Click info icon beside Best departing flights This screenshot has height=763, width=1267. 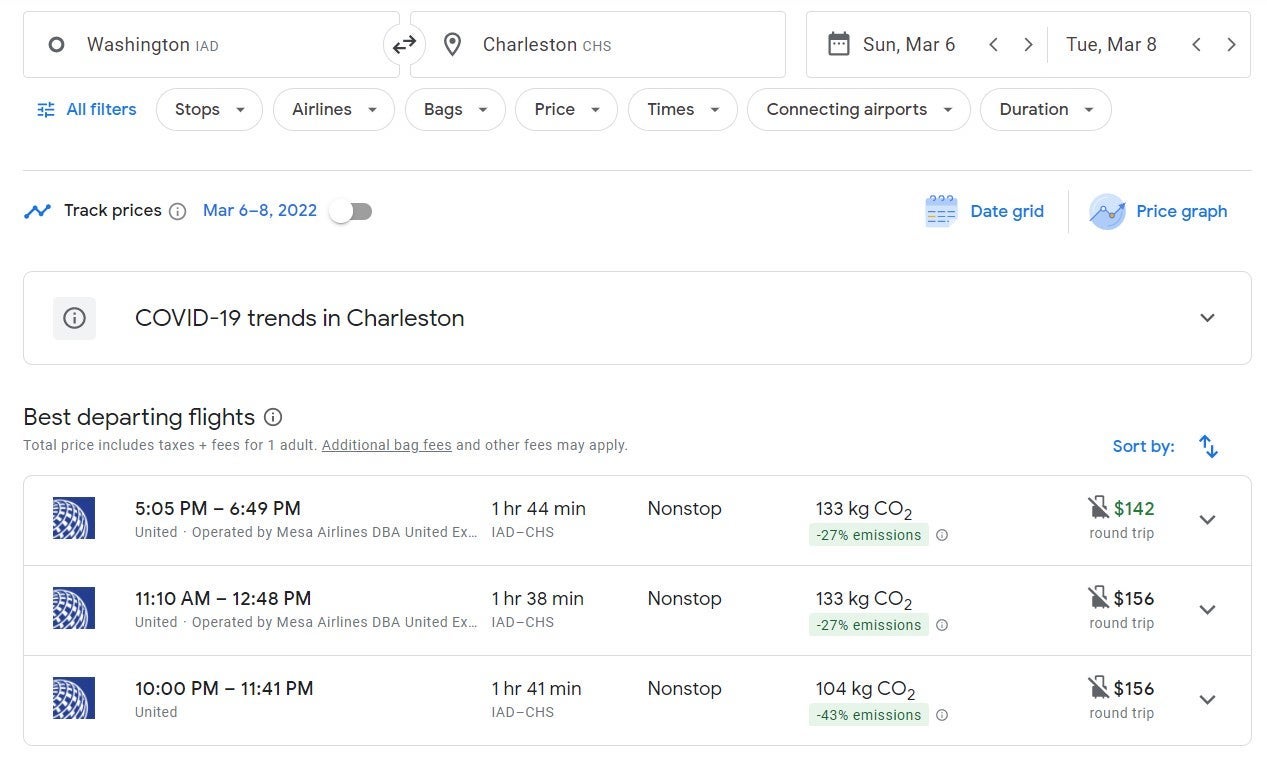coord(273,417)
